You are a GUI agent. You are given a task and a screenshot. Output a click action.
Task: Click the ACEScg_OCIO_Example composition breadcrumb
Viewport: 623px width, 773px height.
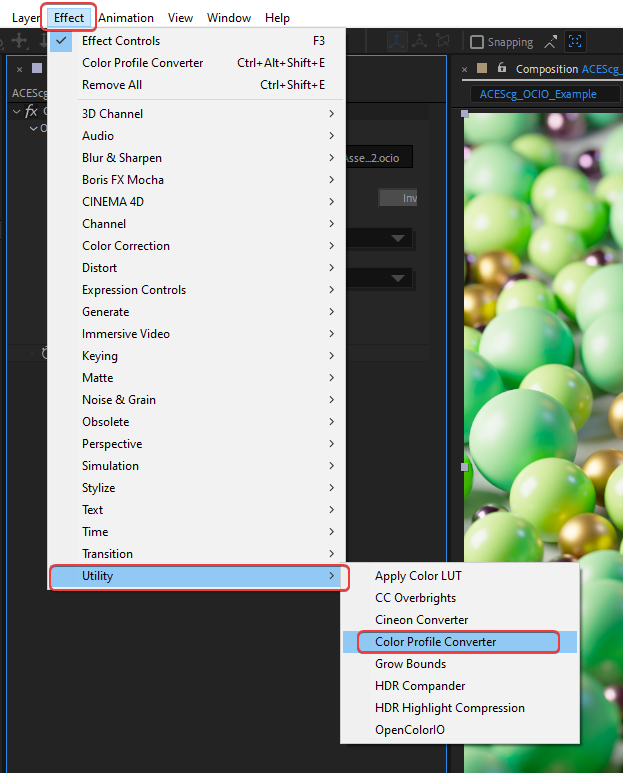538,94
